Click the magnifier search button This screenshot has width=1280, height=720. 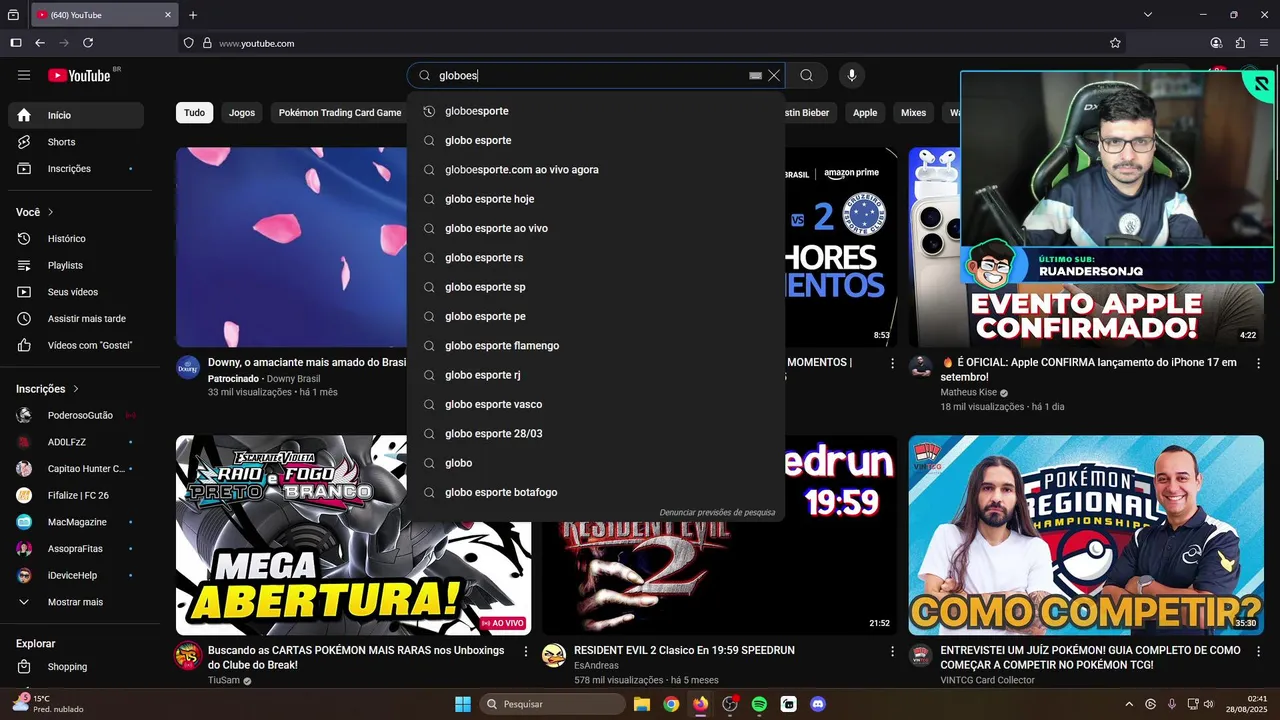point(806,75)
